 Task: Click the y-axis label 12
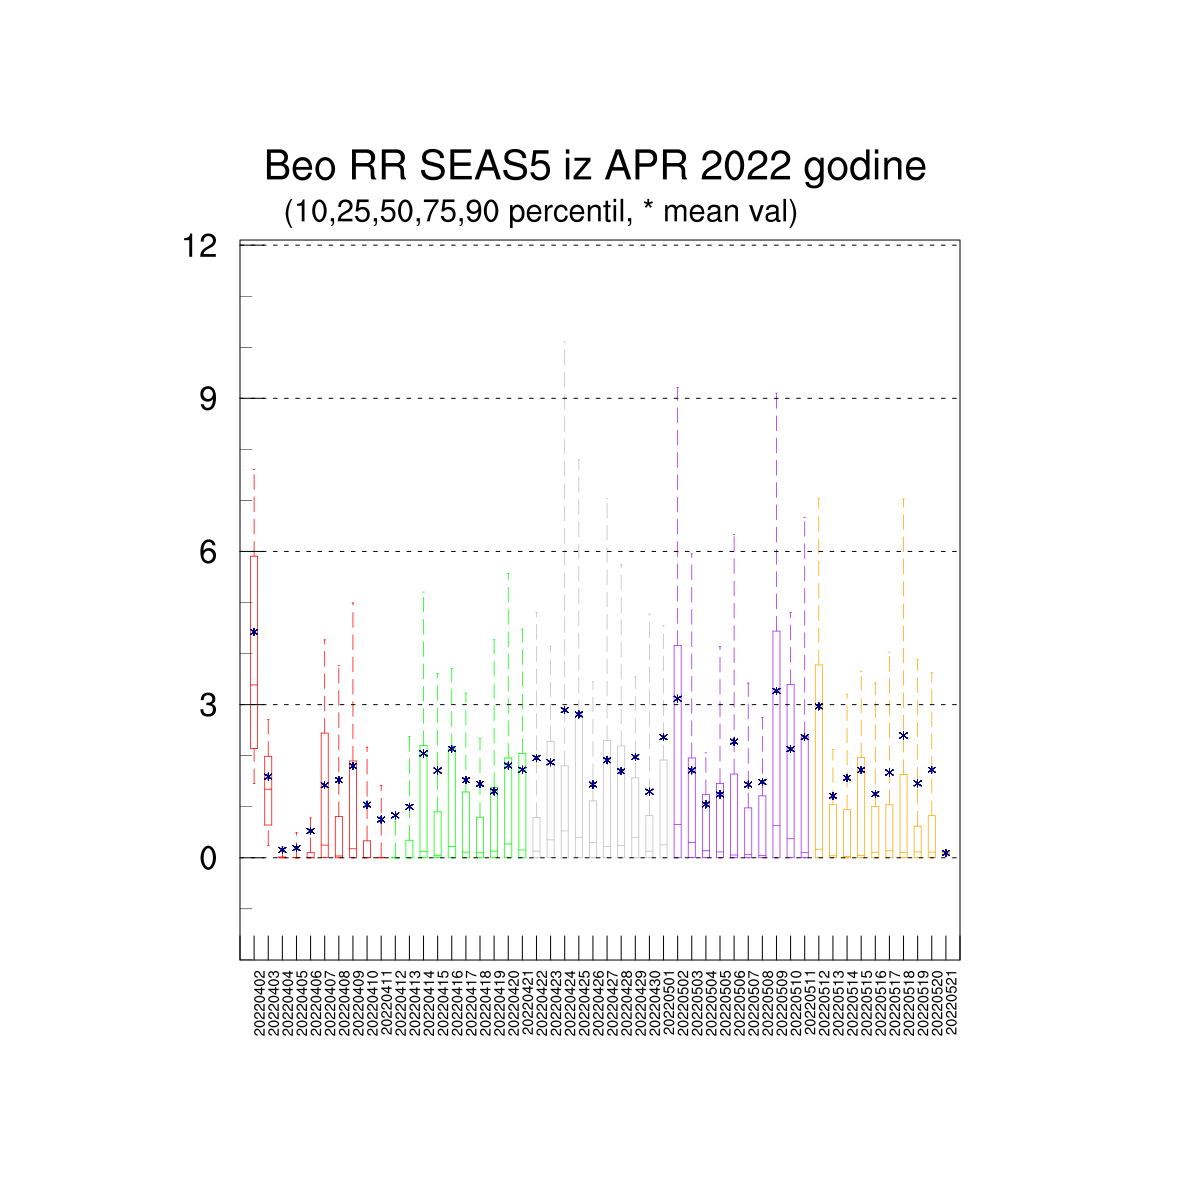pyautogui.click(x=200, y=245)
